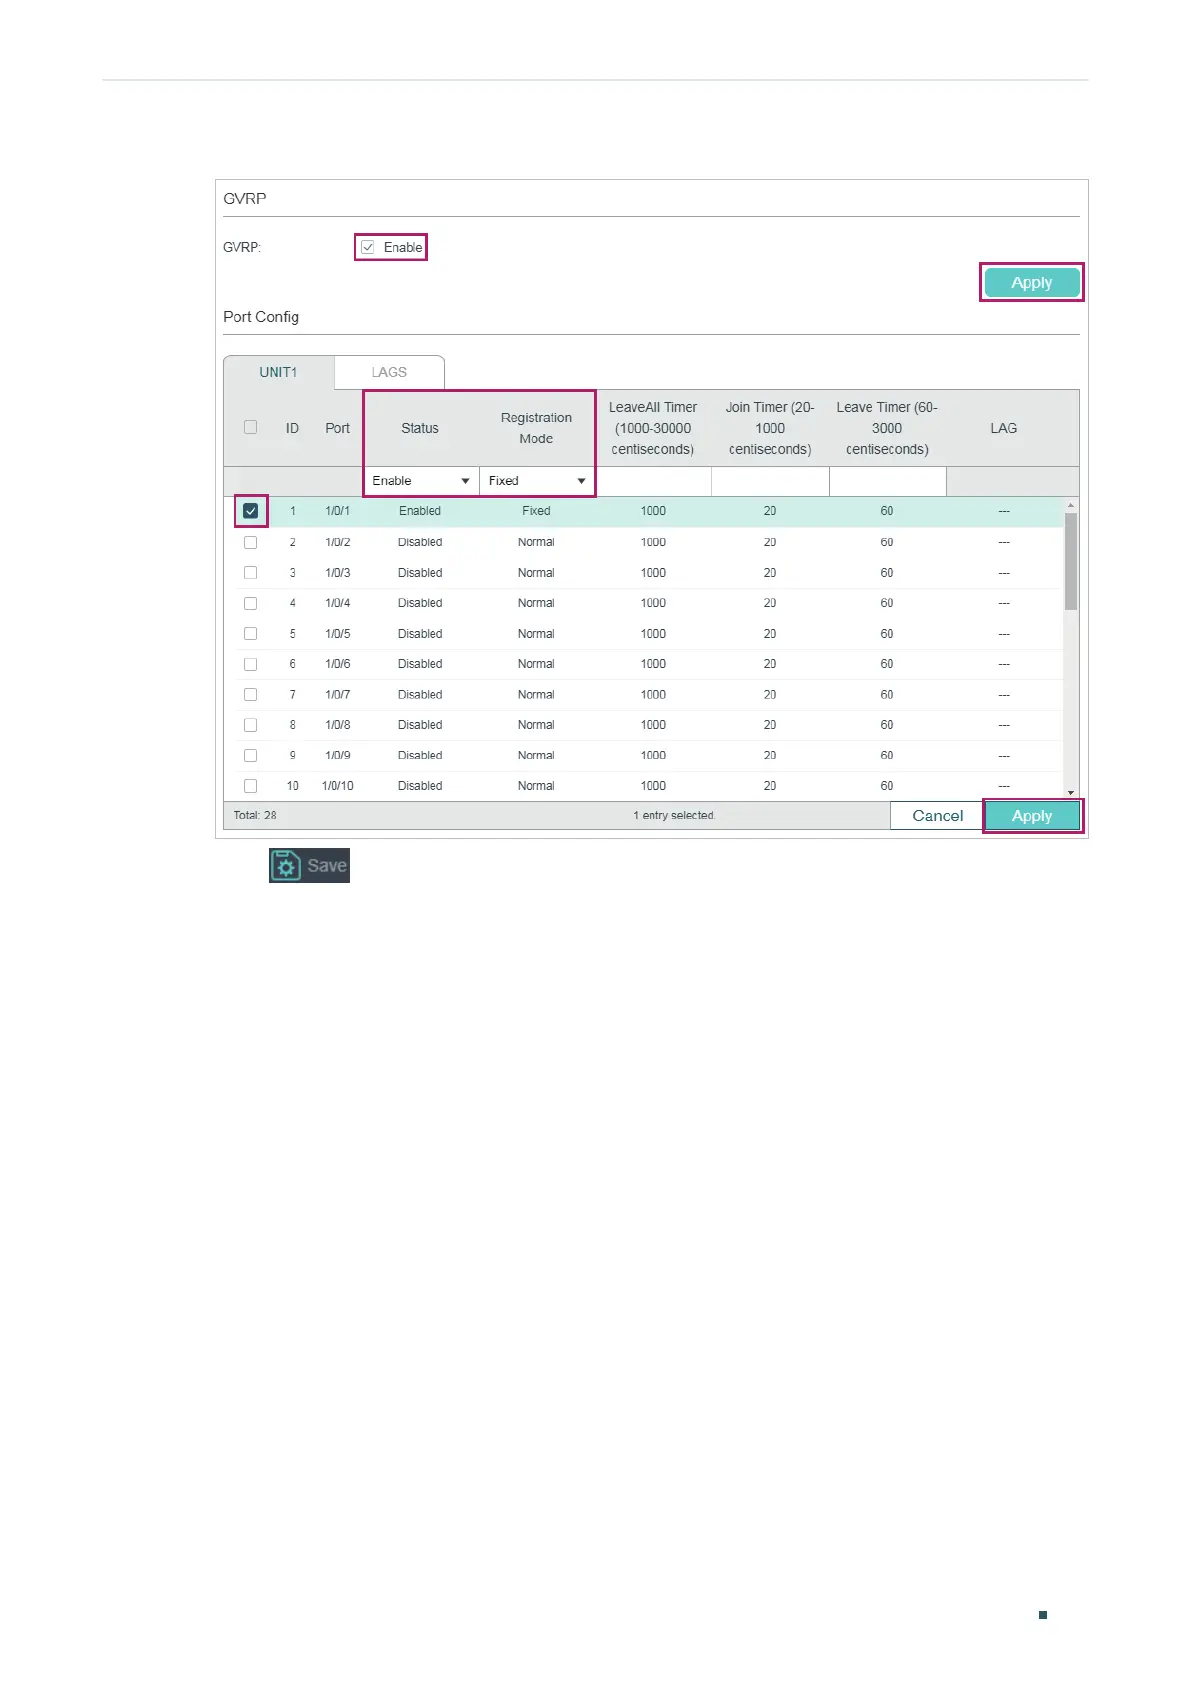Switch to the LAGS tab
1191x1684 pixels.
click(389, 372)
